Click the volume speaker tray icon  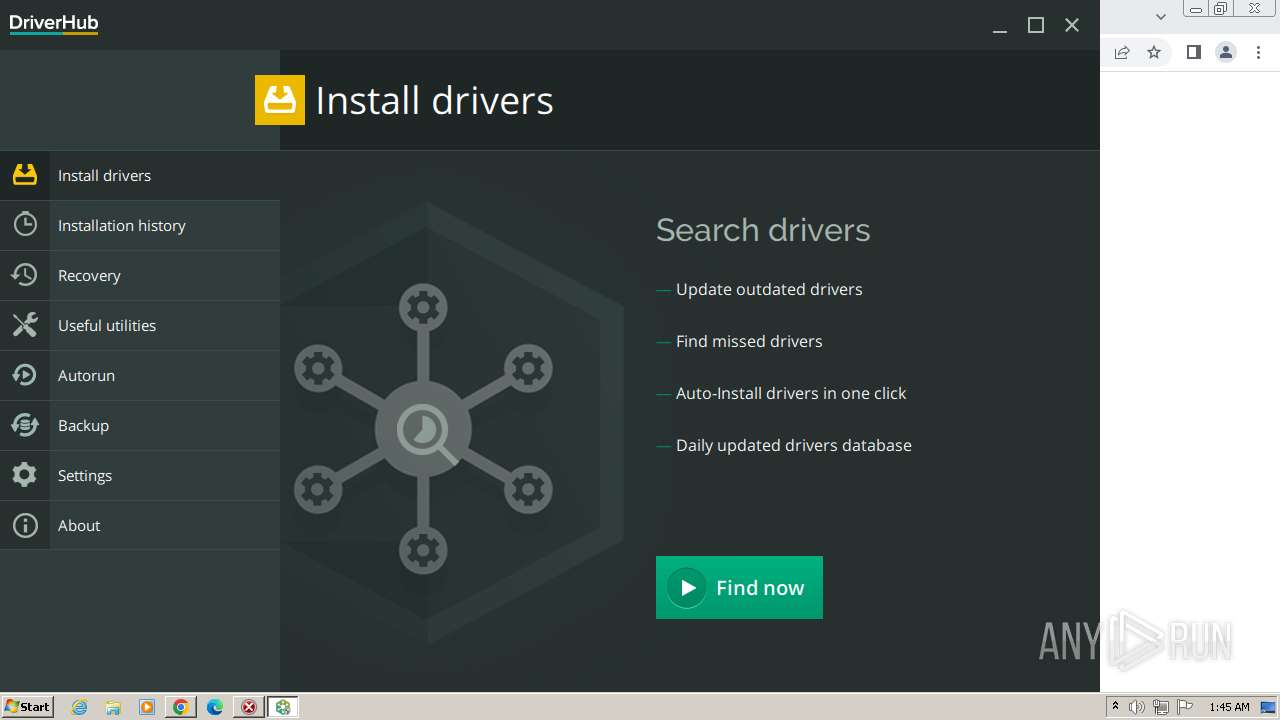pyautogui.click(x=1137, y=707)
